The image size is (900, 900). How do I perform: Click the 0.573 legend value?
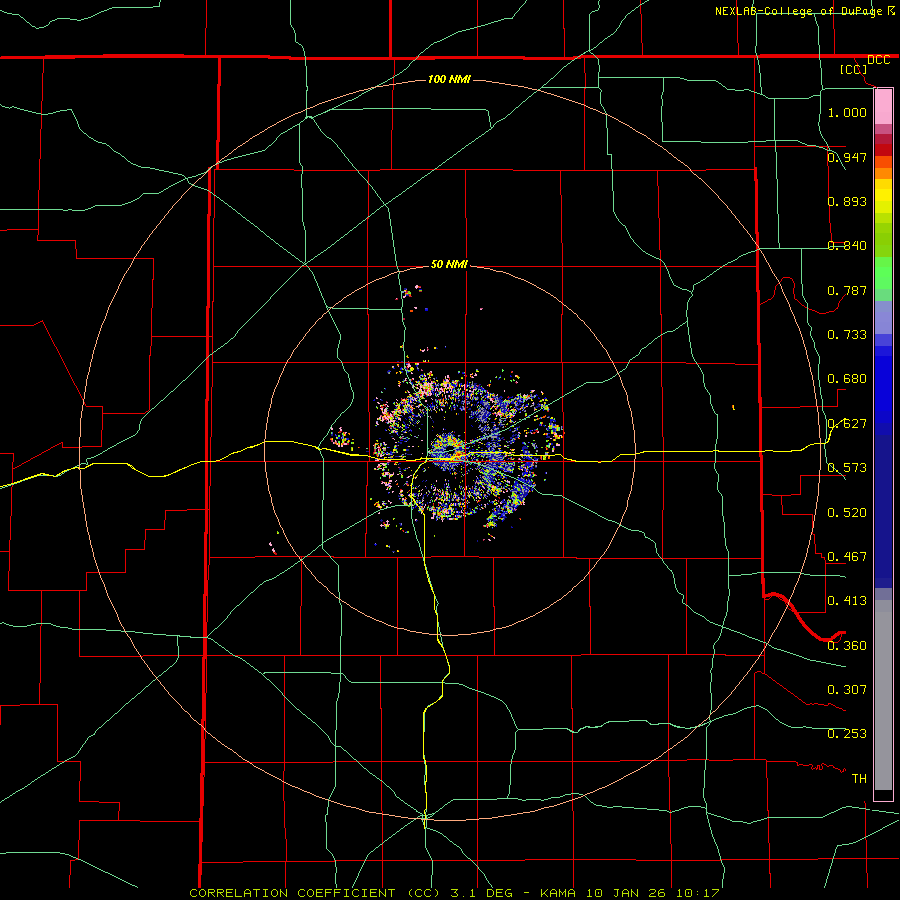pos(847,468)
